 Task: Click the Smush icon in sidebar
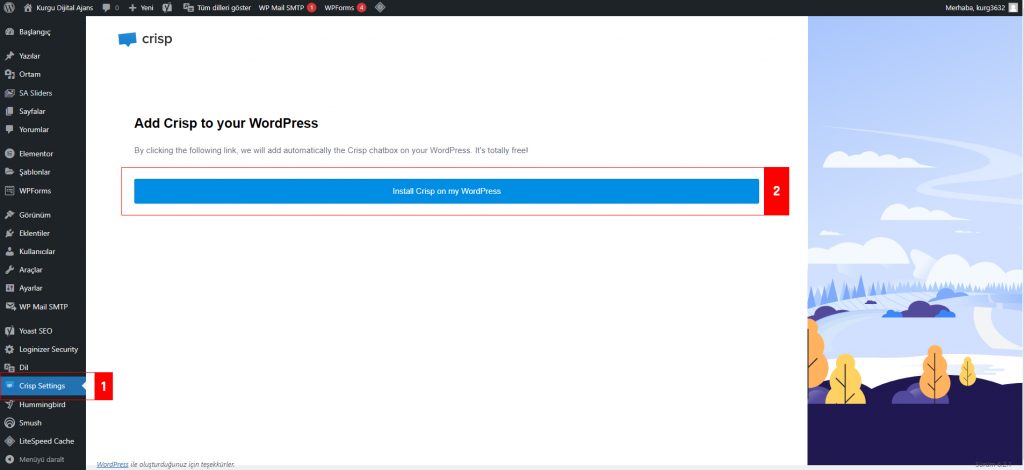click(9, 423)
